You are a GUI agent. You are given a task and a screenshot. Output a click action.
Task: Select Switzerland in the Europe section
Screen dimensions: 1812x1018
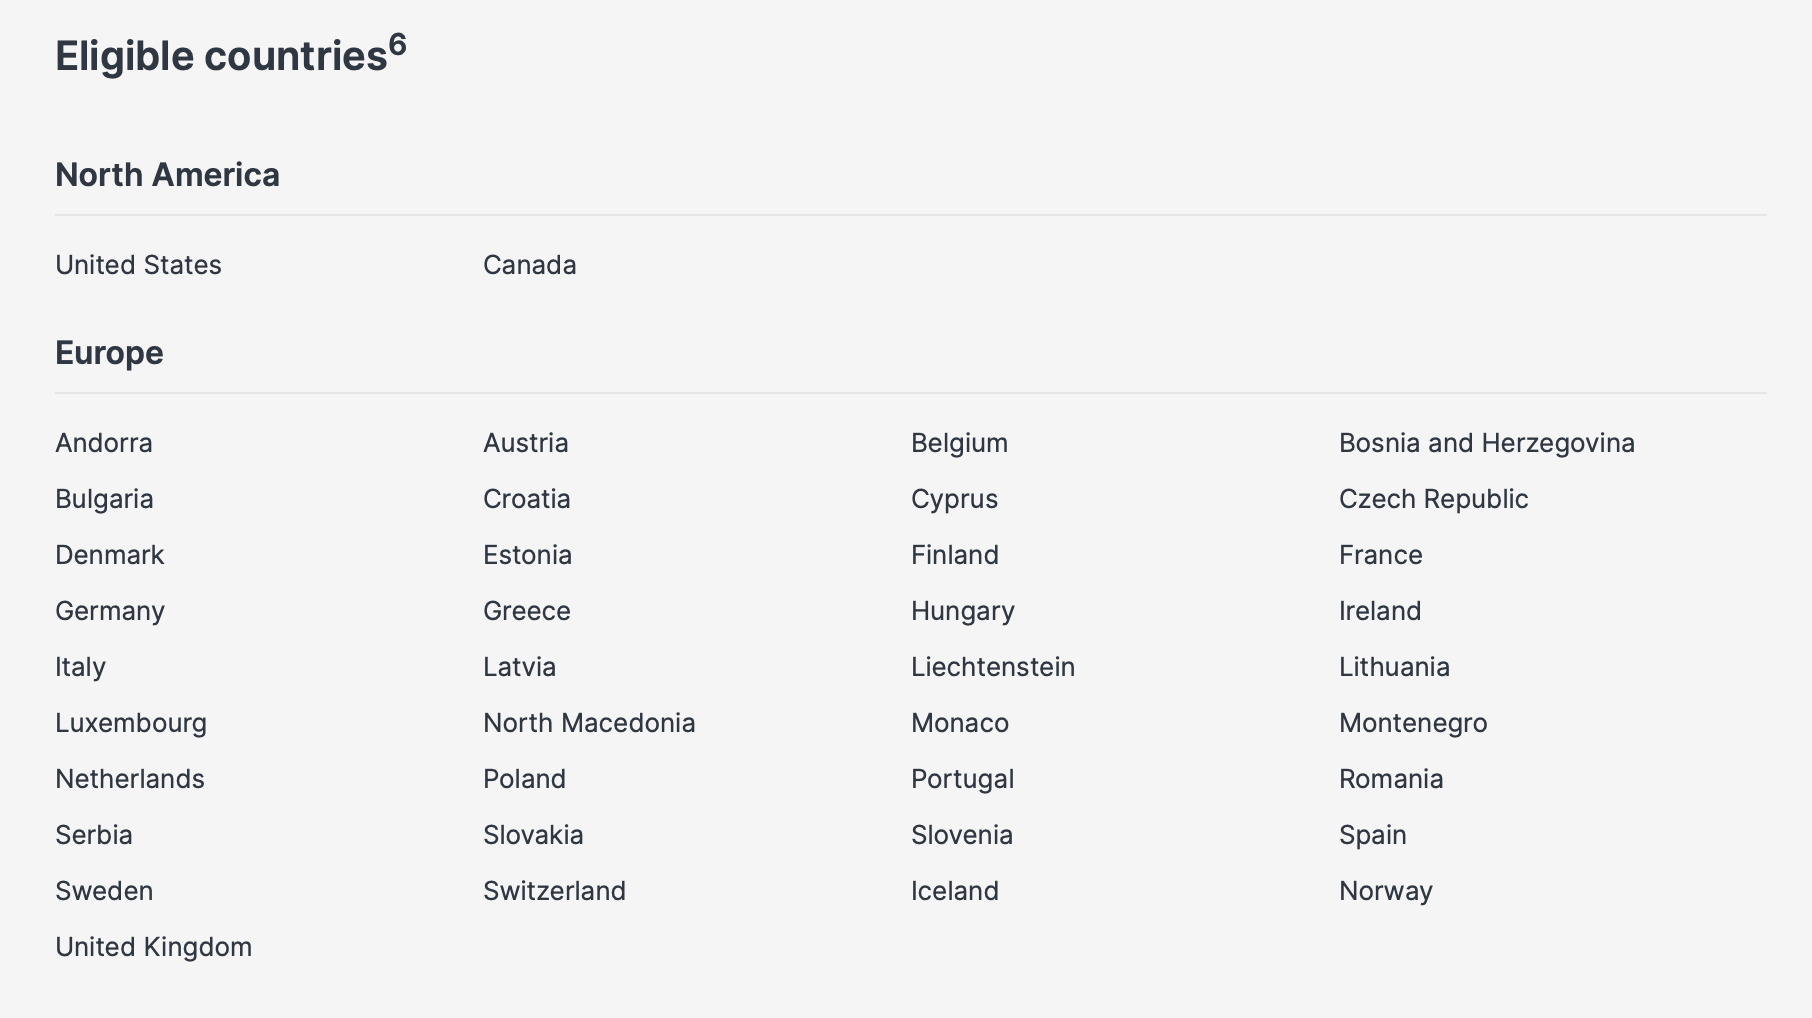point(554,891)
